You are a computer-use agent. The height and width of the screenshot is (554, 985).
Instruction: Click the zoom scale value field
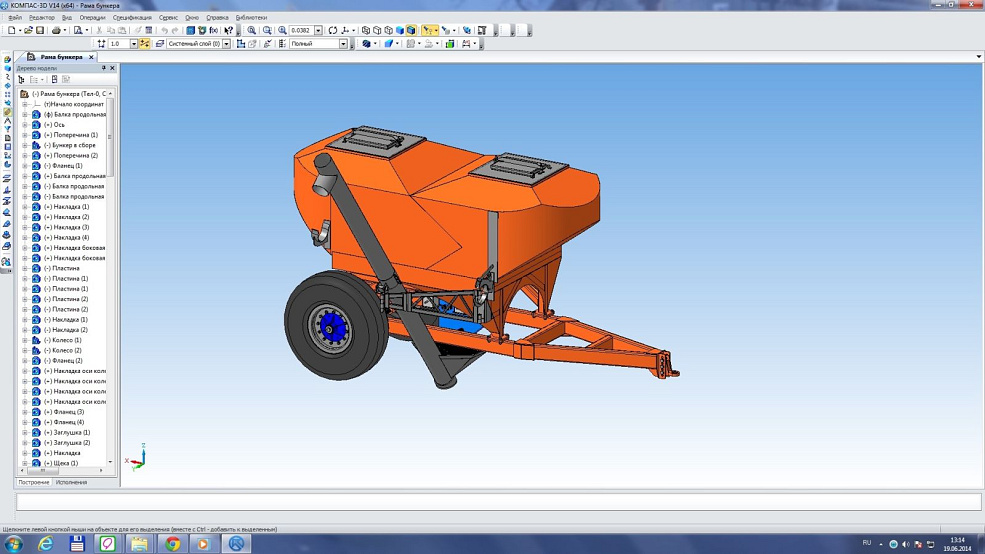pyautogui.click(x=301, y=30)
